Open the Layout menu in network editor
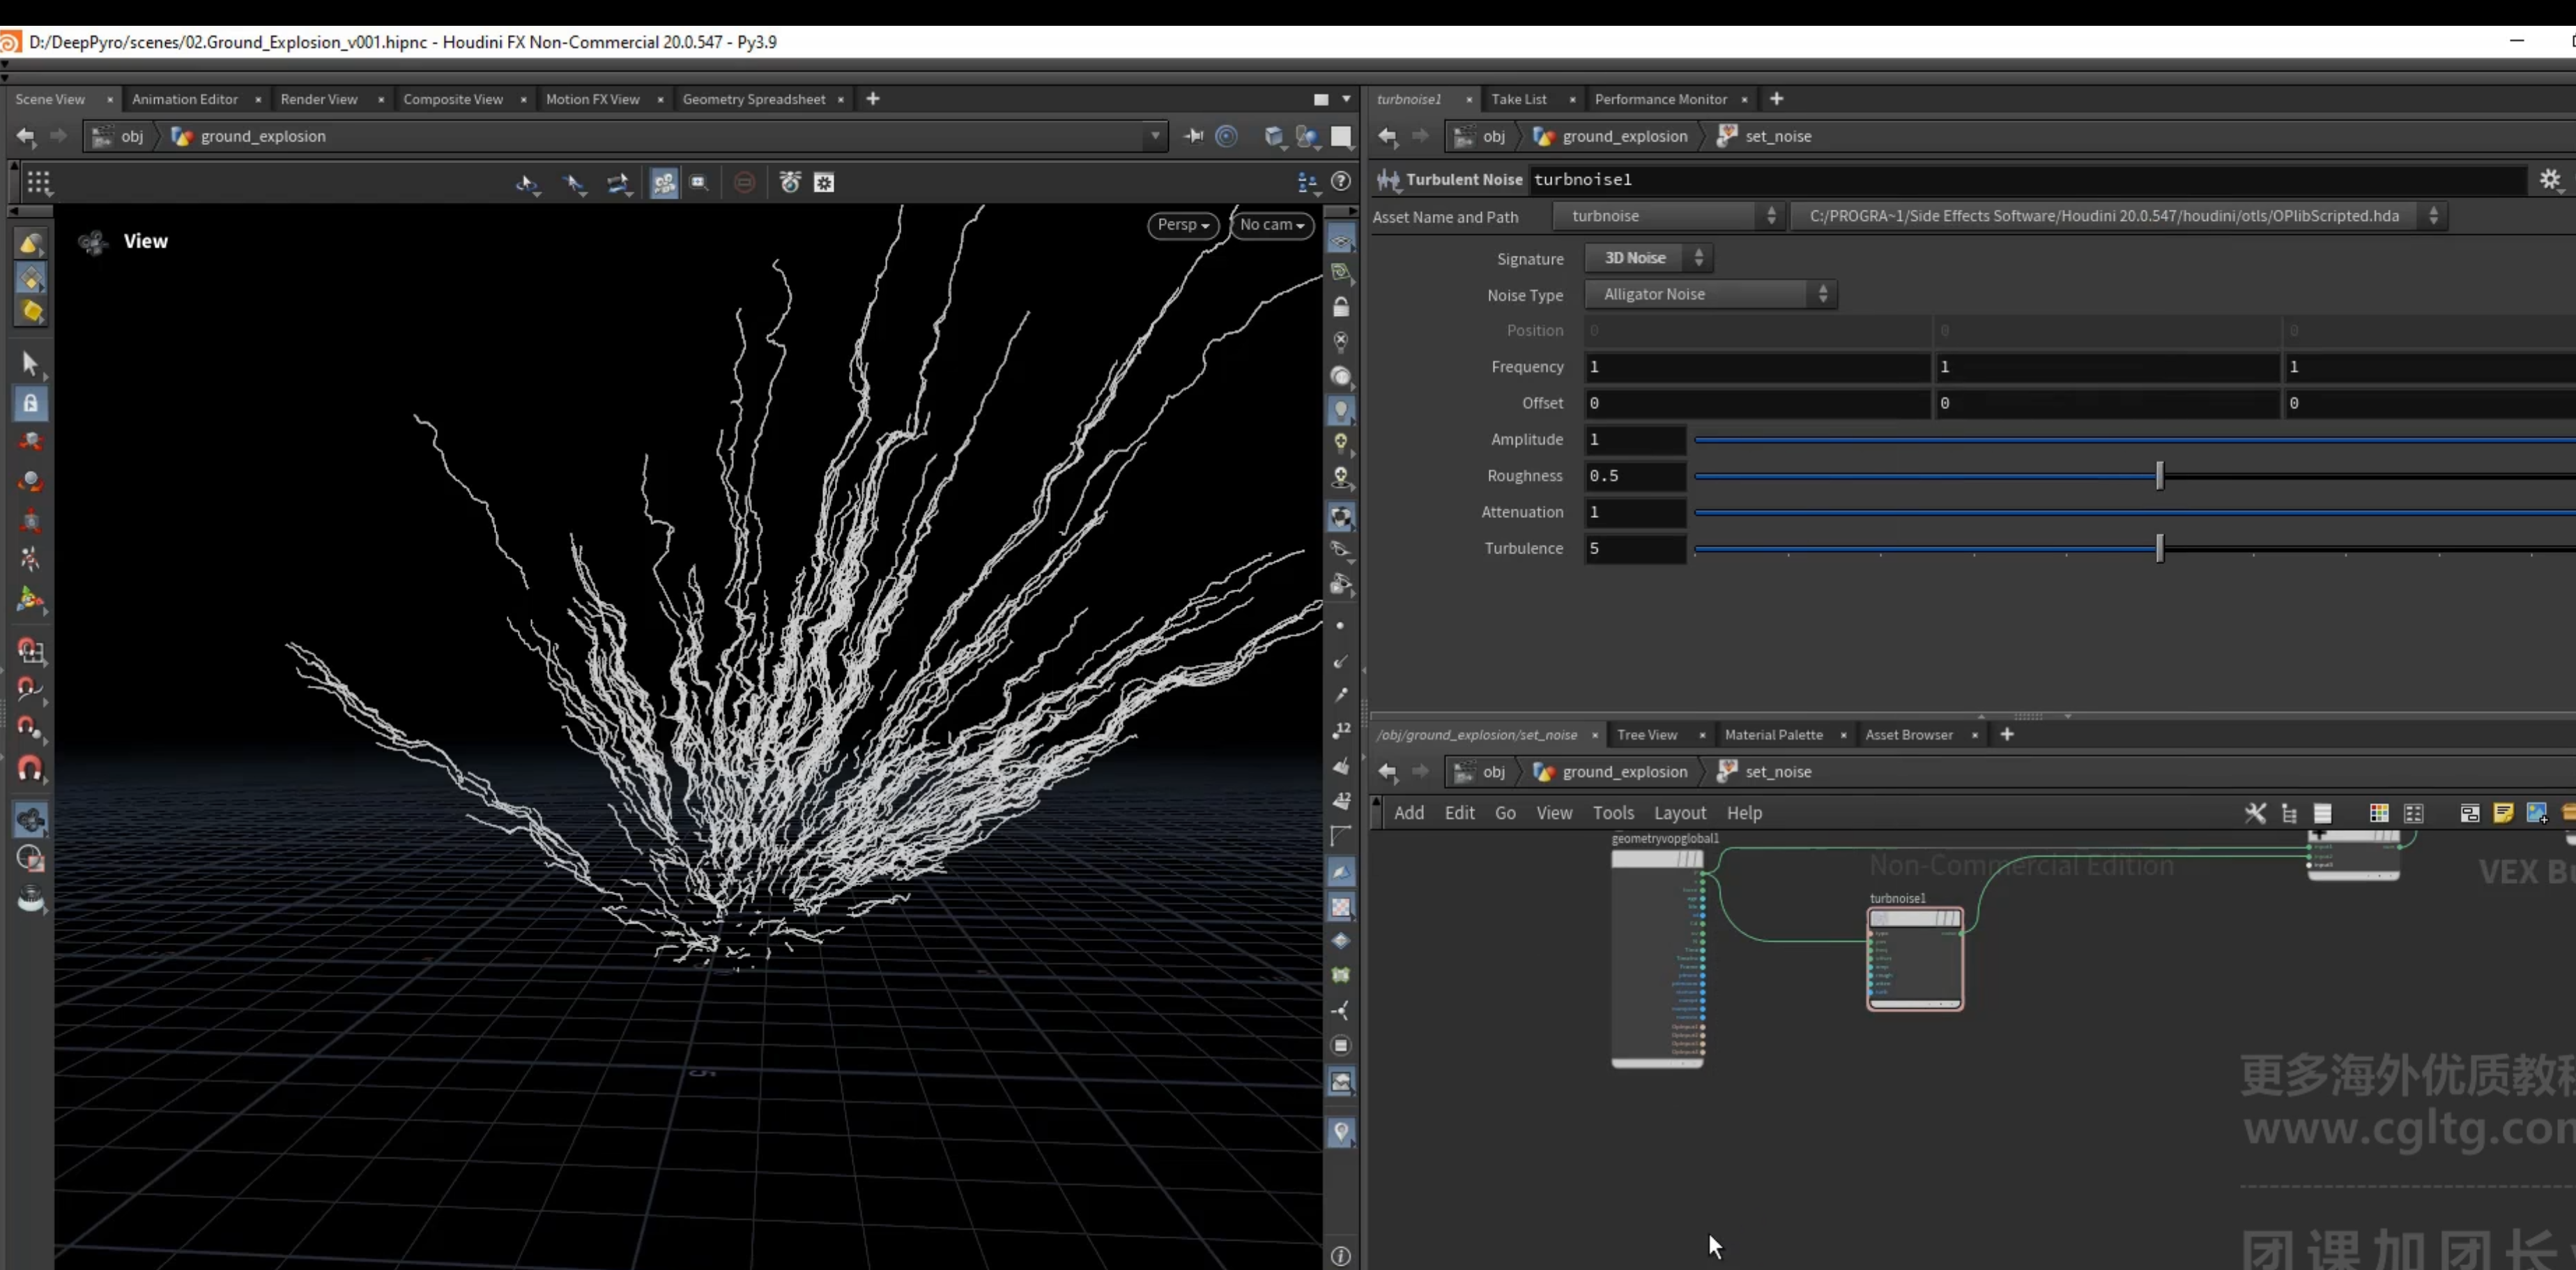 pyautogui.click(x=1679, y=813)
